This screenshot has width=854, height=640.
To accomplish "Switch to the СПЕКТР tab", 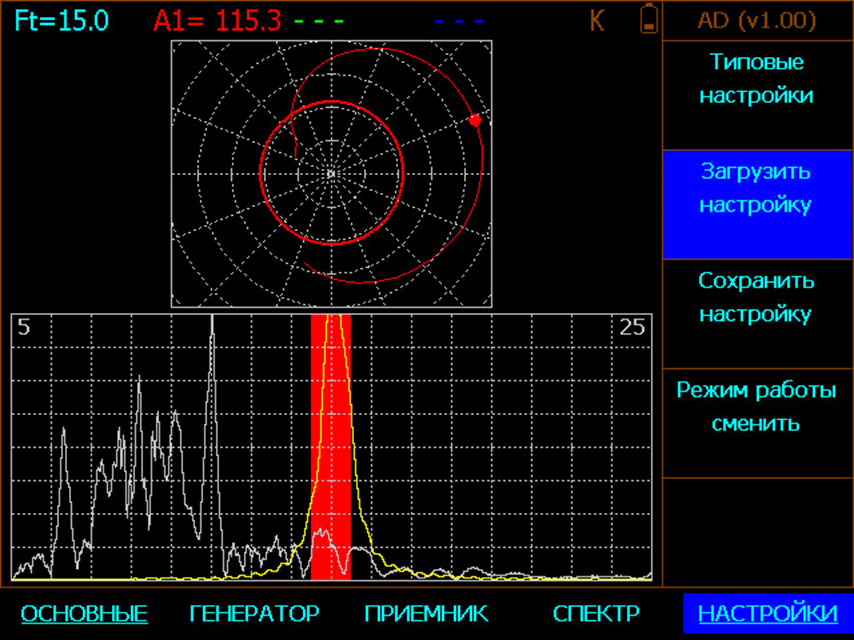I will pos(596,613).
